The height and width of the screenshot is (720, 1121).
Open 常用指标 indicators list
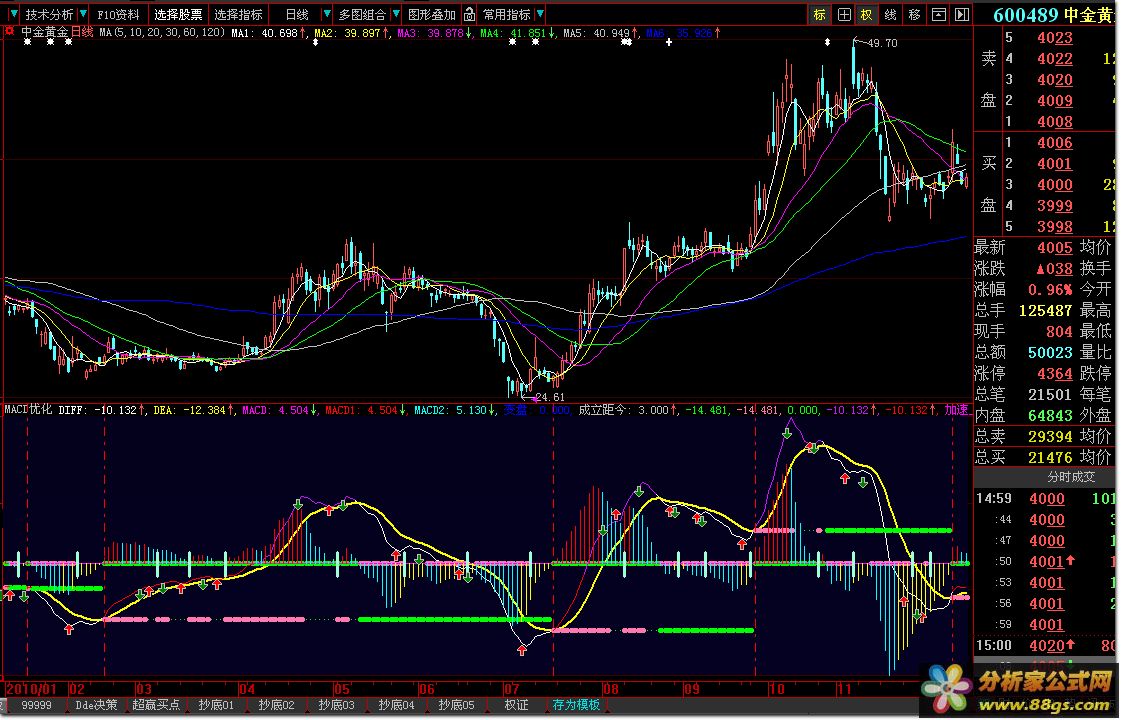tap(506, 14)
